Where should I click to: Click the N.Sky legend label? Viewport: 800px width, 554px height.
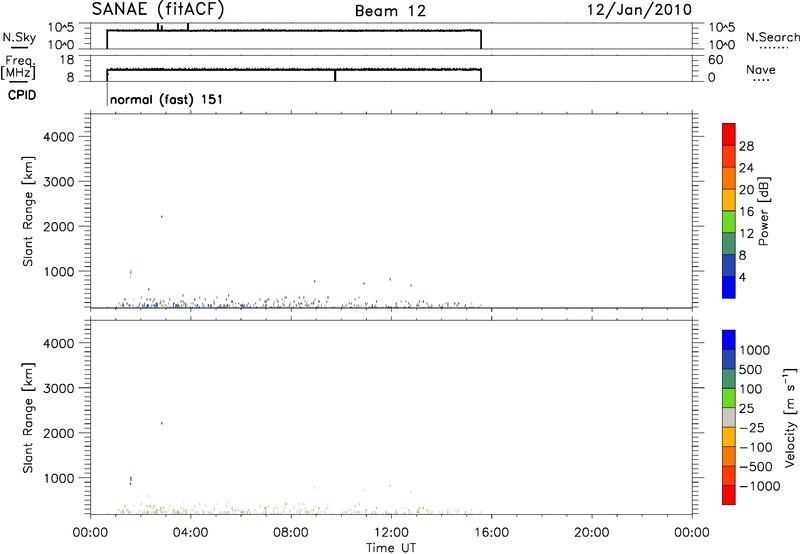(19, 38)
